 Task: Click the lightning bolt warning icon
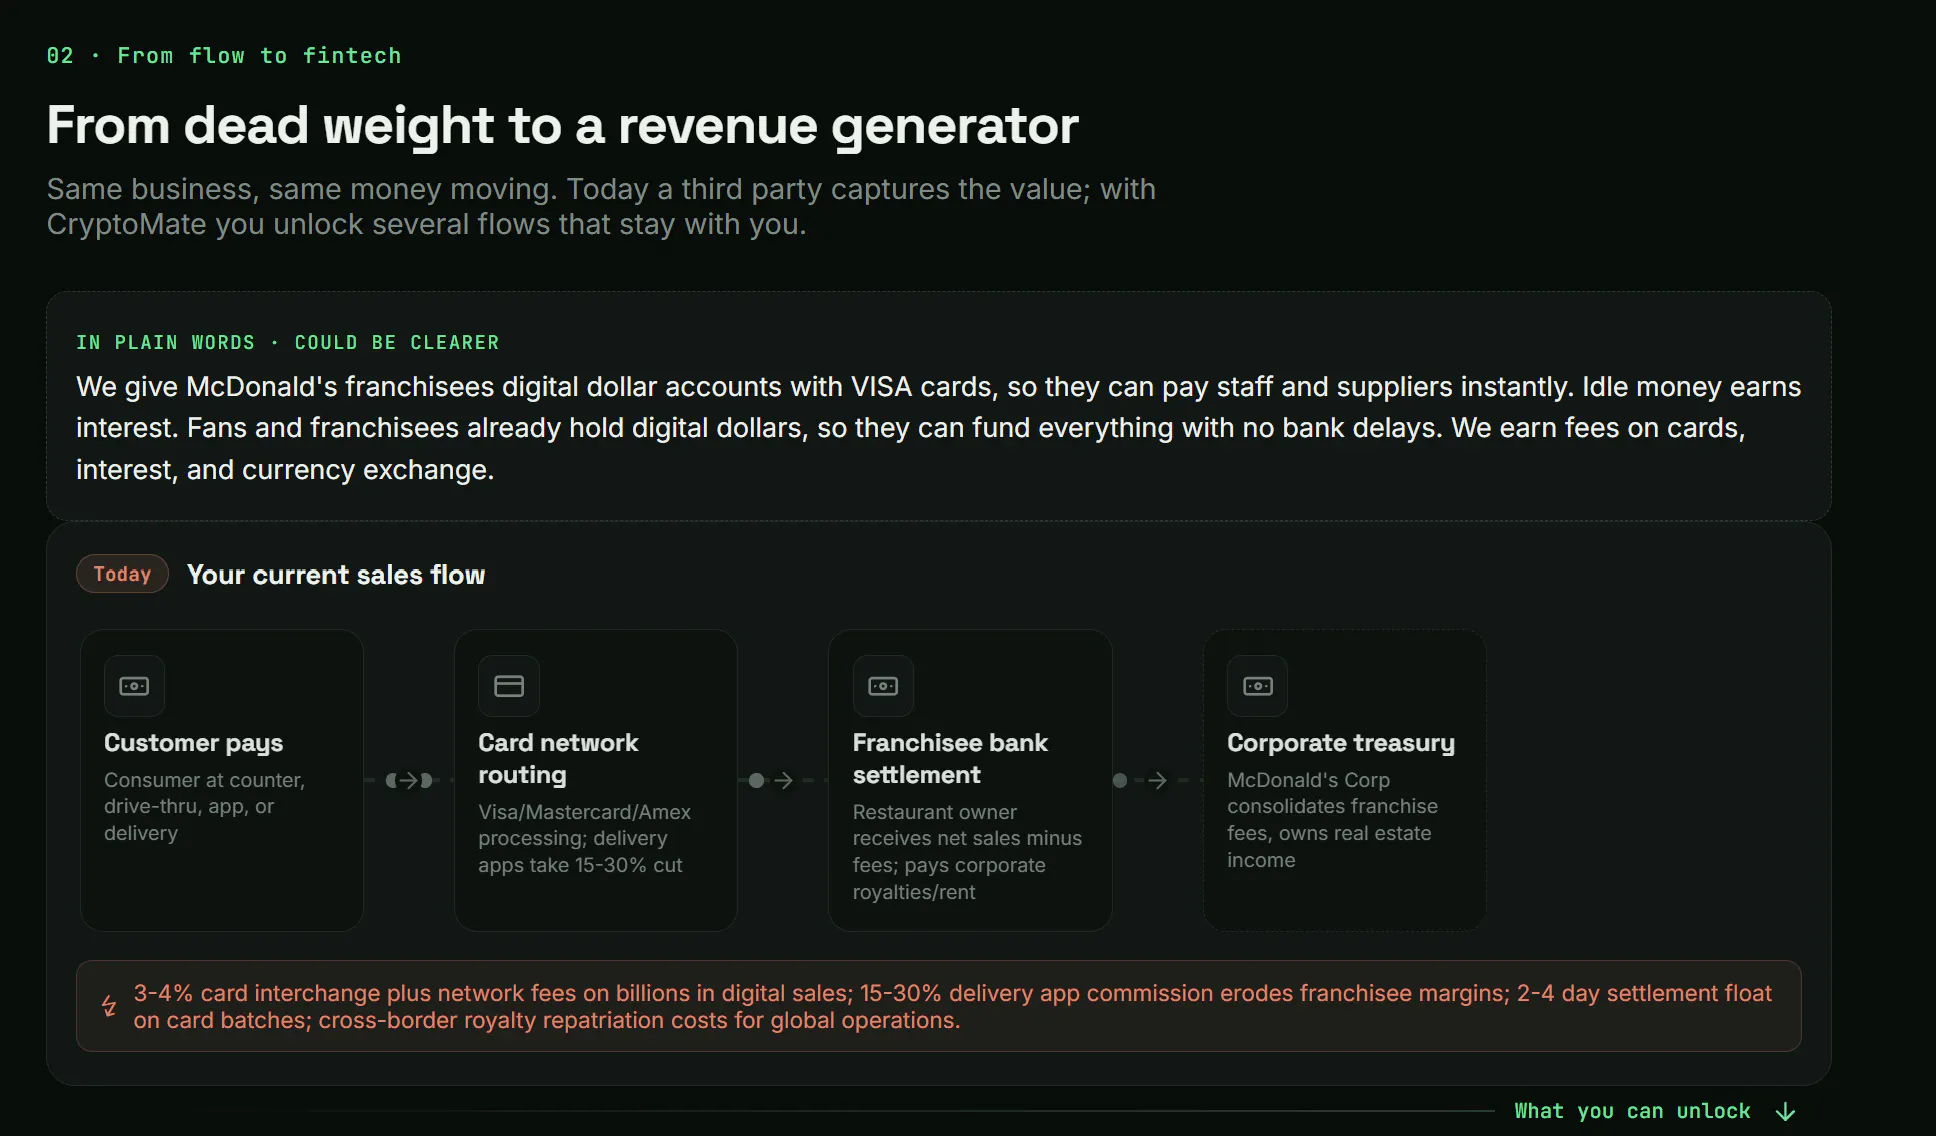(109, 1006)
